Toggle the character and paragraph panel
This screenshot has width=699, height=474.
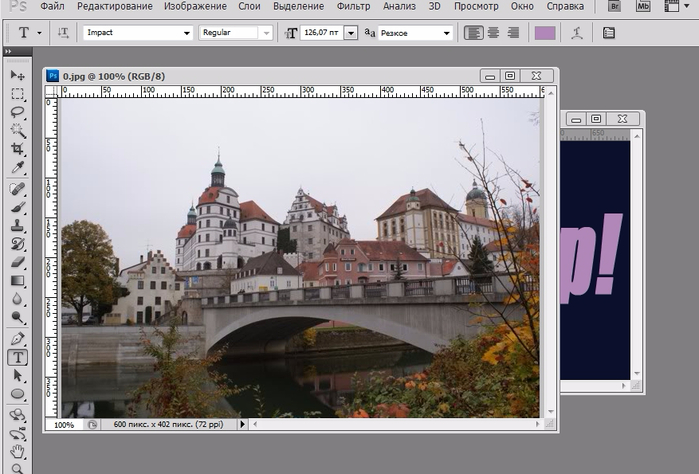click(x=609, y=33)
